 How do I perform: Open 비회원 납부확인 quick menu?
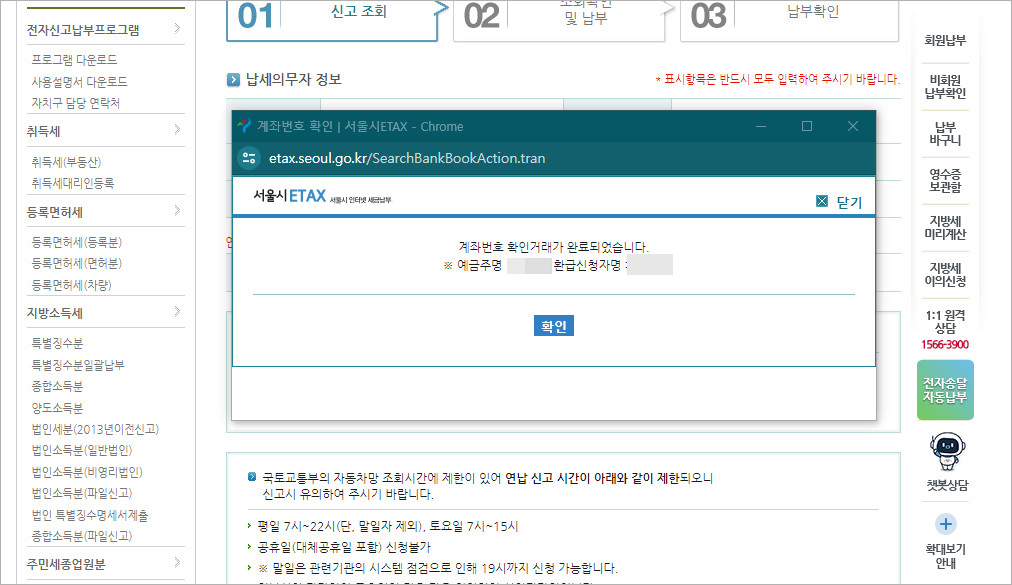[945, 87]
